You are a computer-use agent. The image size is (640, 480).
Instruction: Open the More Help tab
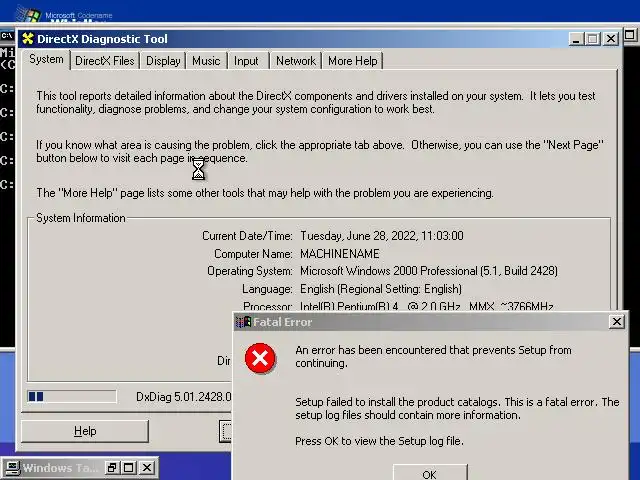[x=353, y=61]
